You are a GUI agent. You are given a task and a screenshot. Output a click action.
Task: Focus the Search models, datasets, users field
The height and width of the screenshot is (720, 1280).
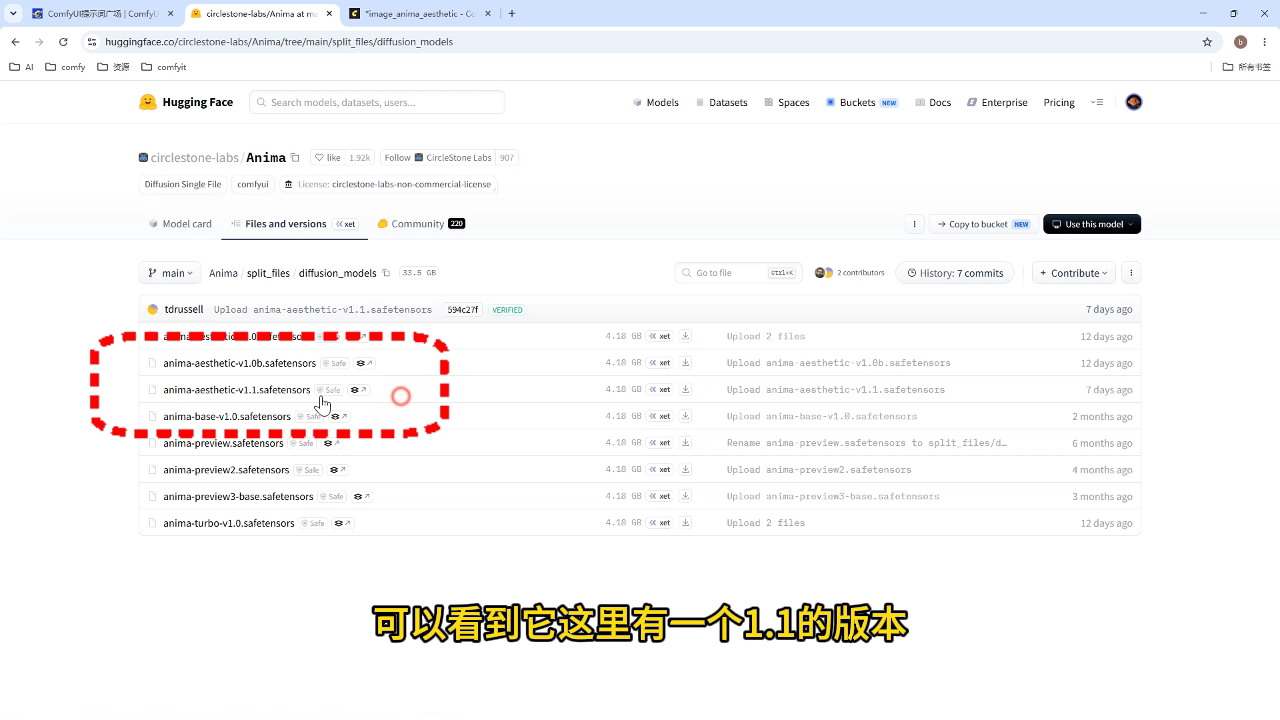pos(377,102)
